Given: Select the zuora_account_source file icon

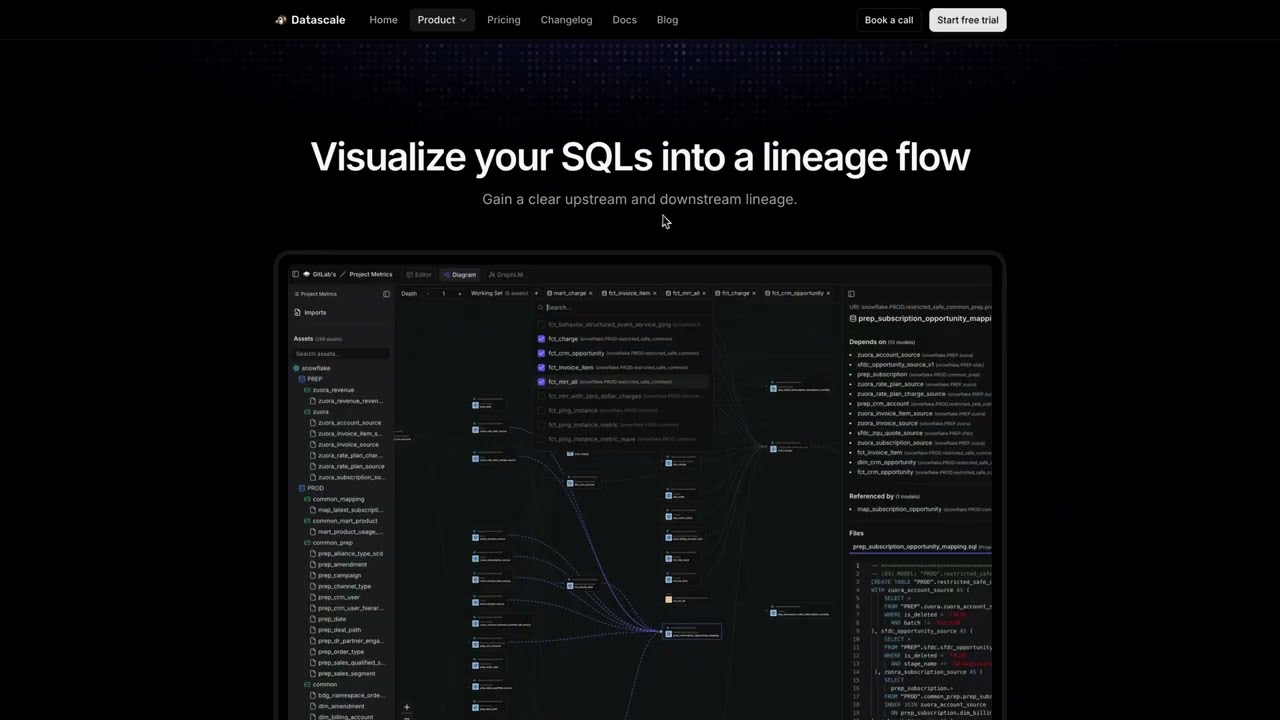Looking at the screenshot, I should (313, 423).
